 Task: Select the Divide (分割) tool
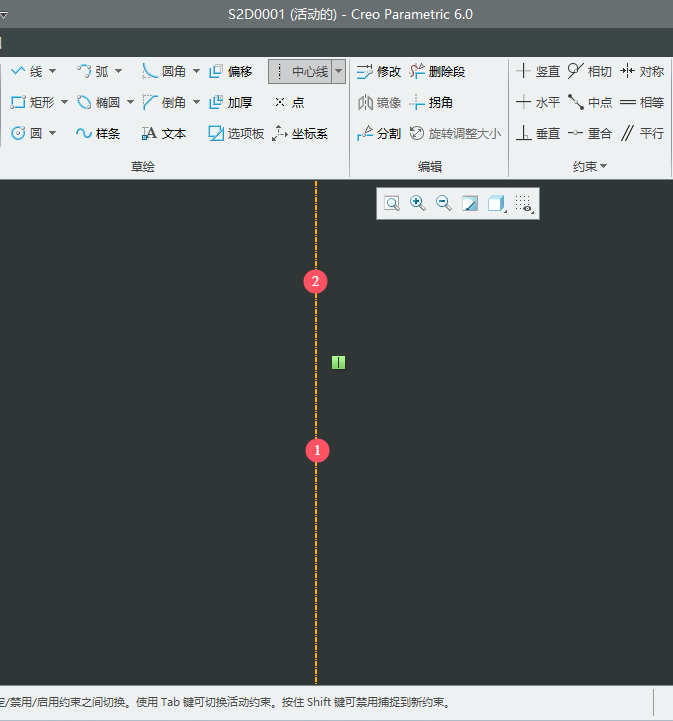pos(379,133)
